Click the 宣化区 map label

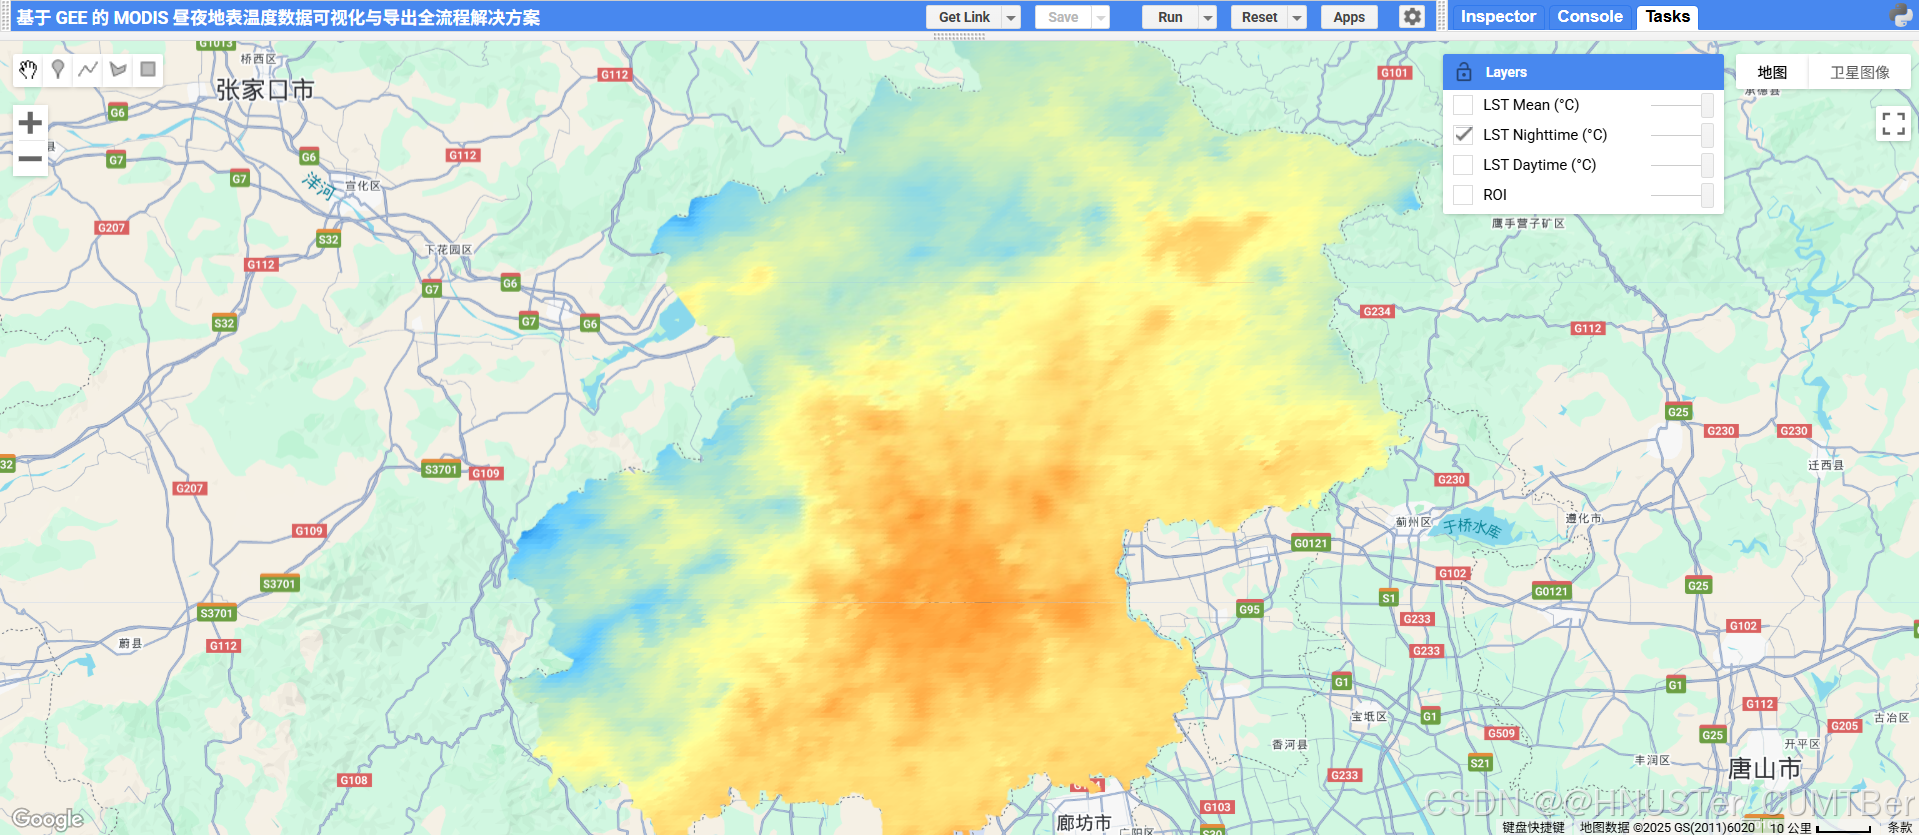(362, 186)
